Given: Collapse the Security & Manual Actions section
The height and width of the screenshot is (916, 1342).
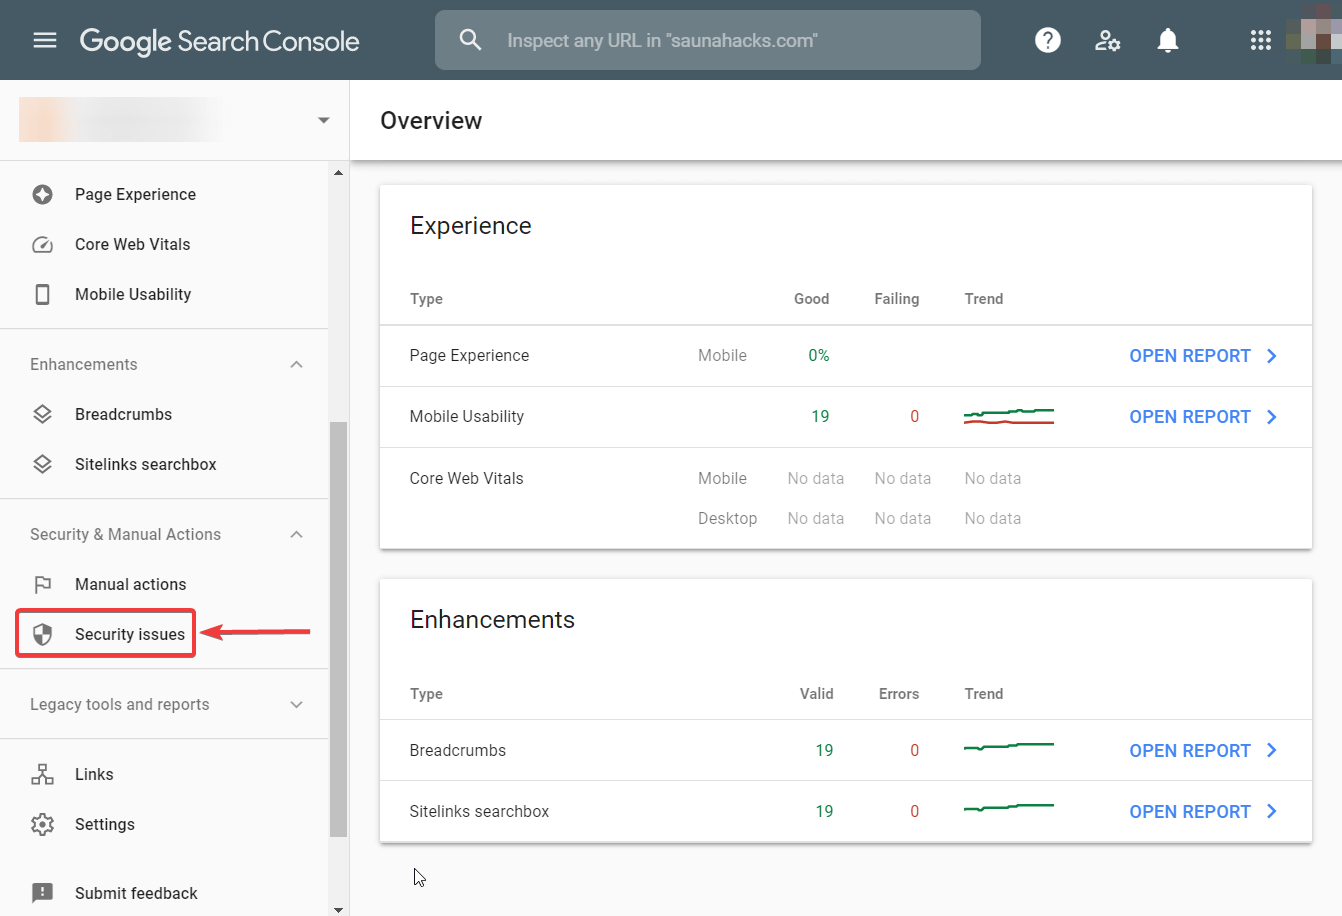Looking at the screenshot, I should tap(296, 534).
